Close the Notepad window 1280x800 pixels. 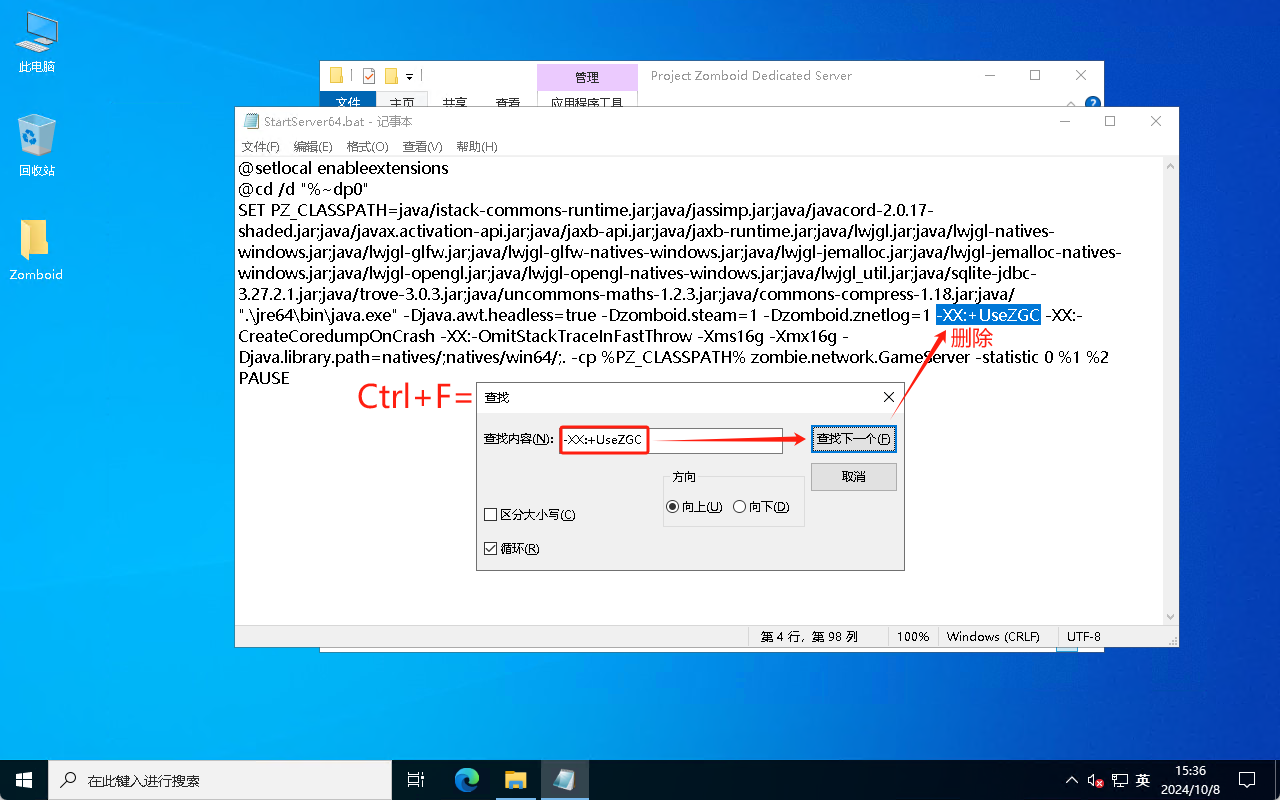pos(1156,121)
